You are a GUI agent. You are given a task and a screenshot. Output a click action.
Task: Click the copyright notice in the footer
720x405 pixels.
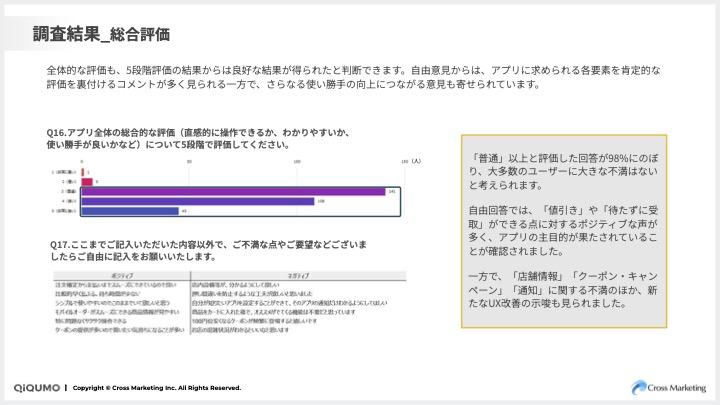point(157,388)
